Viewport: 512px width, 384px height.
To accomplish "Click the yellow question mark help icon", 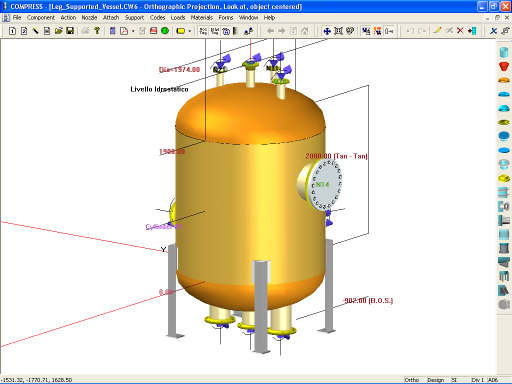I will coord(97,31).
